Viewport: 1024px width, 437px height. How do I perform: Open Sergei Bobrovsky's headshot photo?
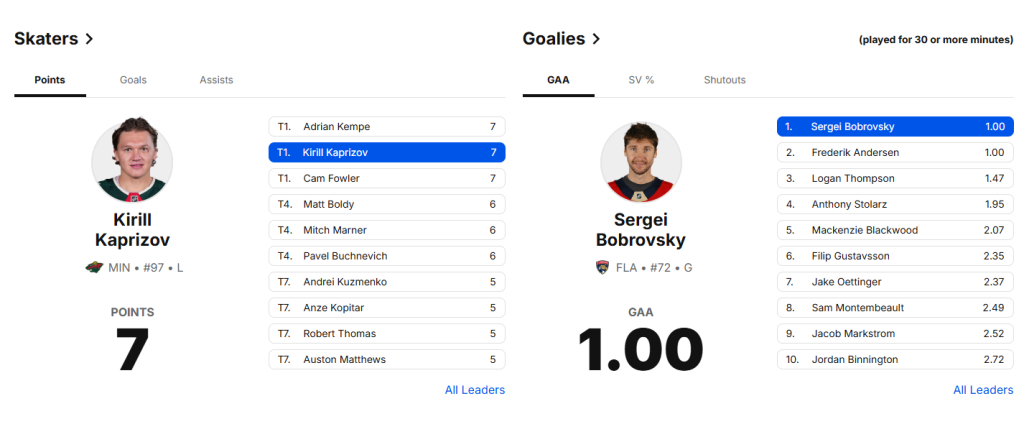(x=641, y=162)
